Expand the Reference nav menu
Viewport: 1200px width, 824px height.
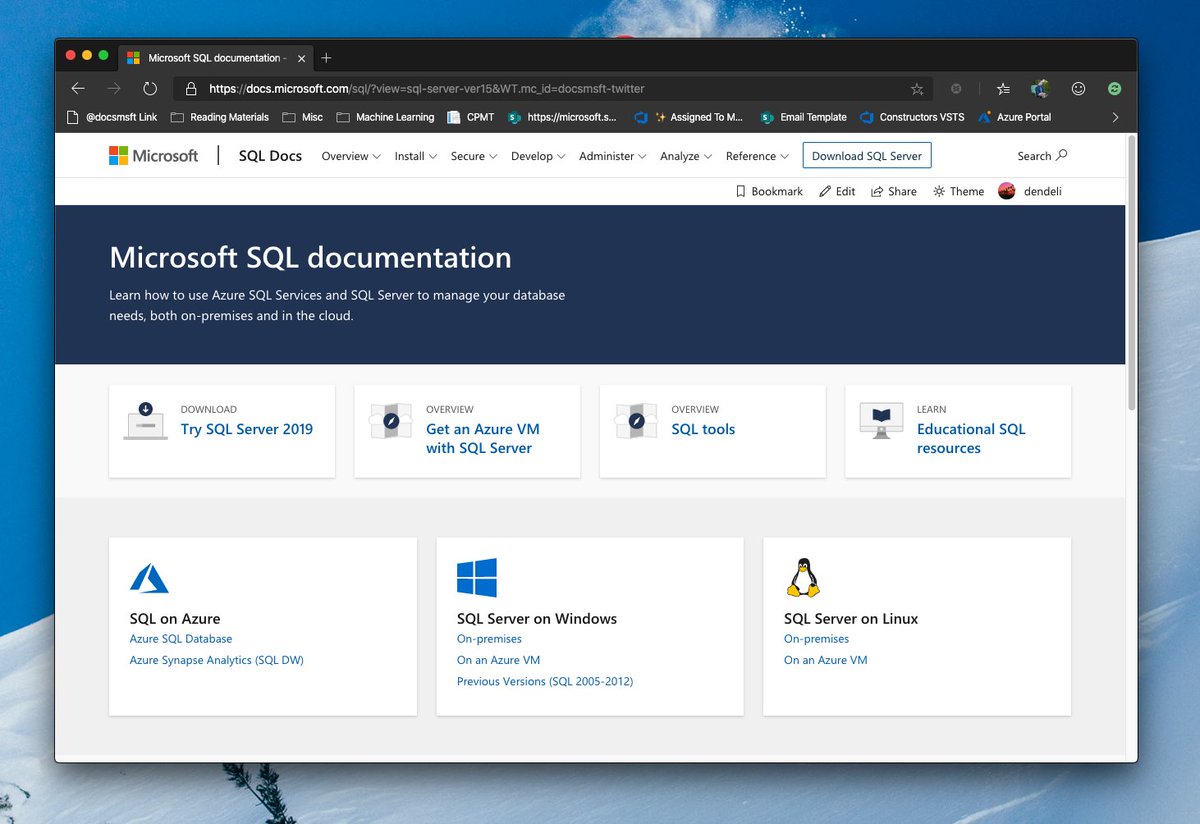click(757, 156)
